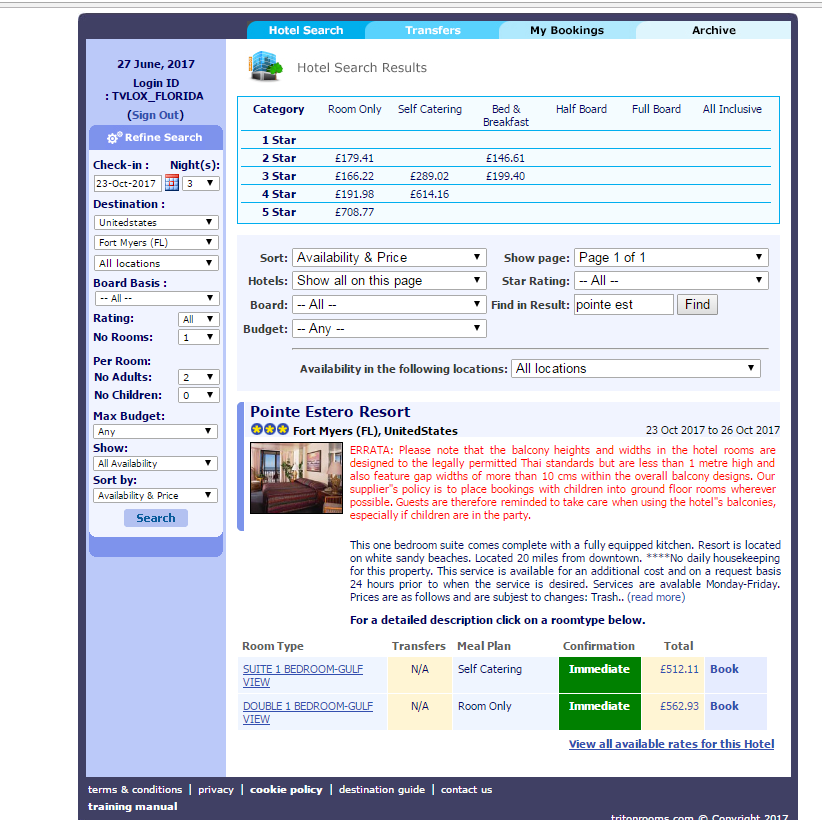Open the Fort Myers (FL) city dropdown
The image size is (822, 820).
[x=156, y=242]
